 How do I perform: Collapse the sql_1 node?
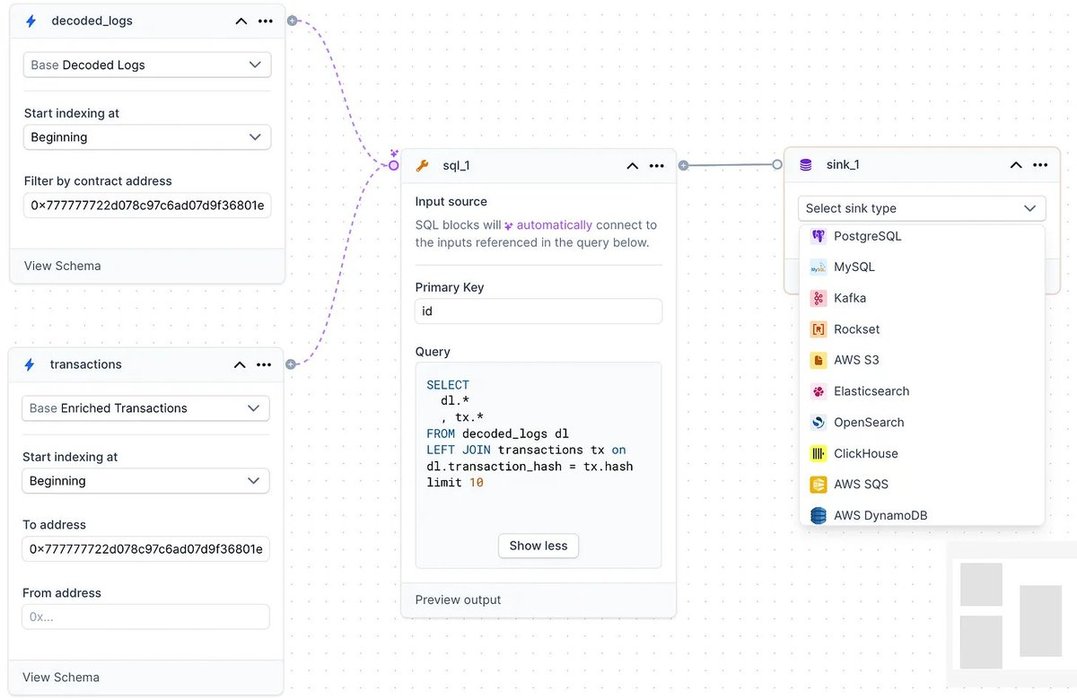click(x=632, y=166)
